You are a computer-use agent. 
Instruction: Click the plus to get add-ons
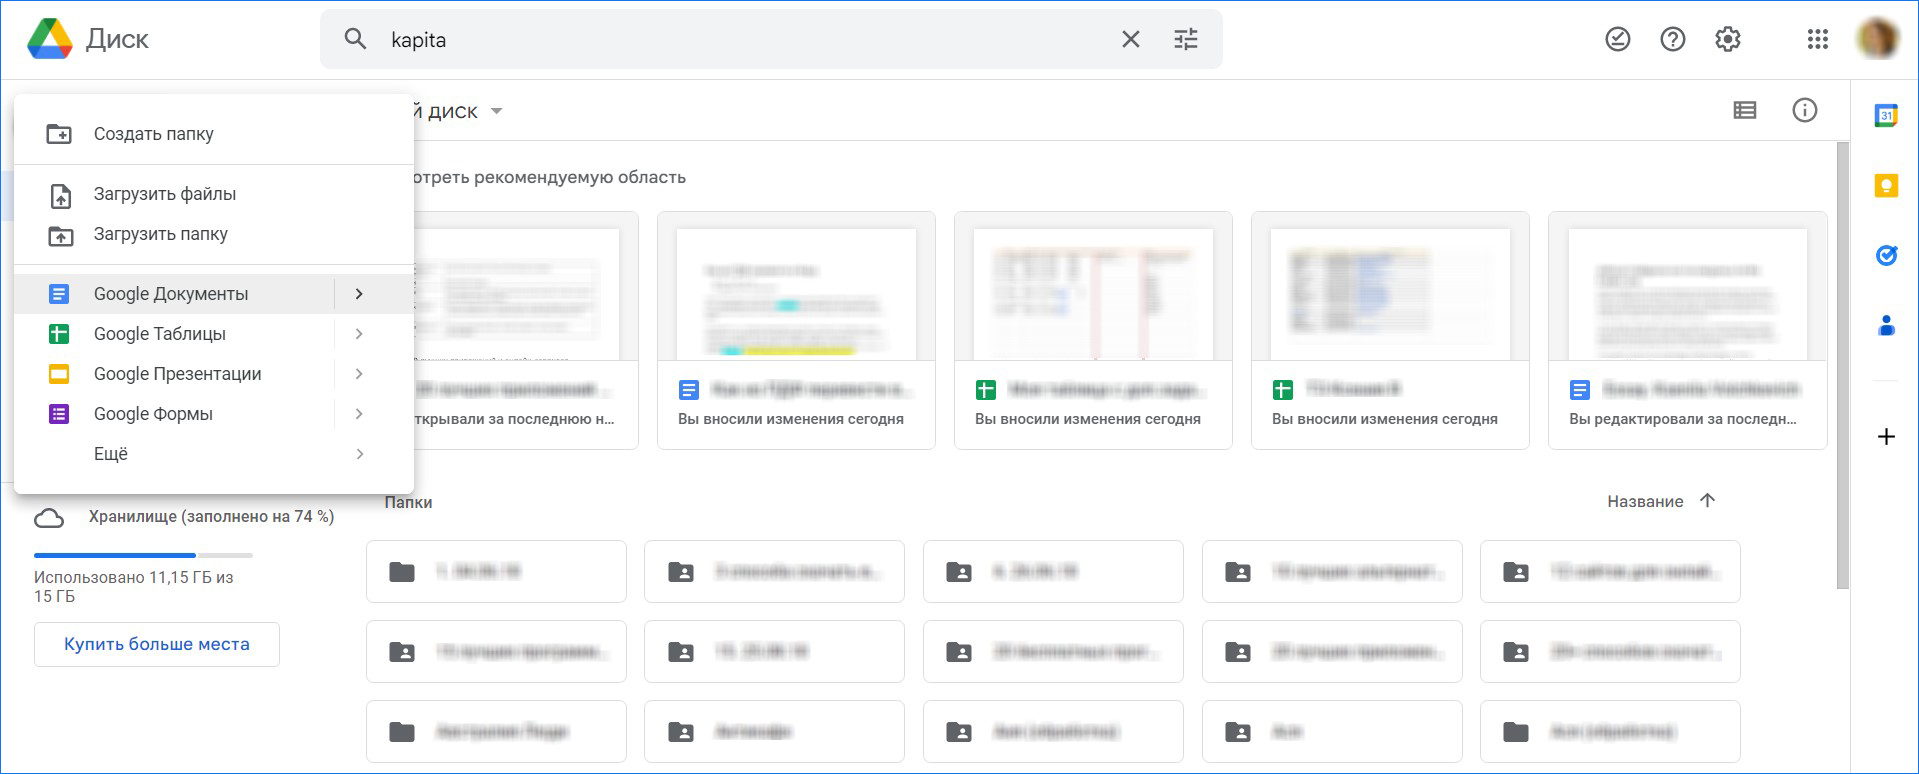pos(1886,436)
